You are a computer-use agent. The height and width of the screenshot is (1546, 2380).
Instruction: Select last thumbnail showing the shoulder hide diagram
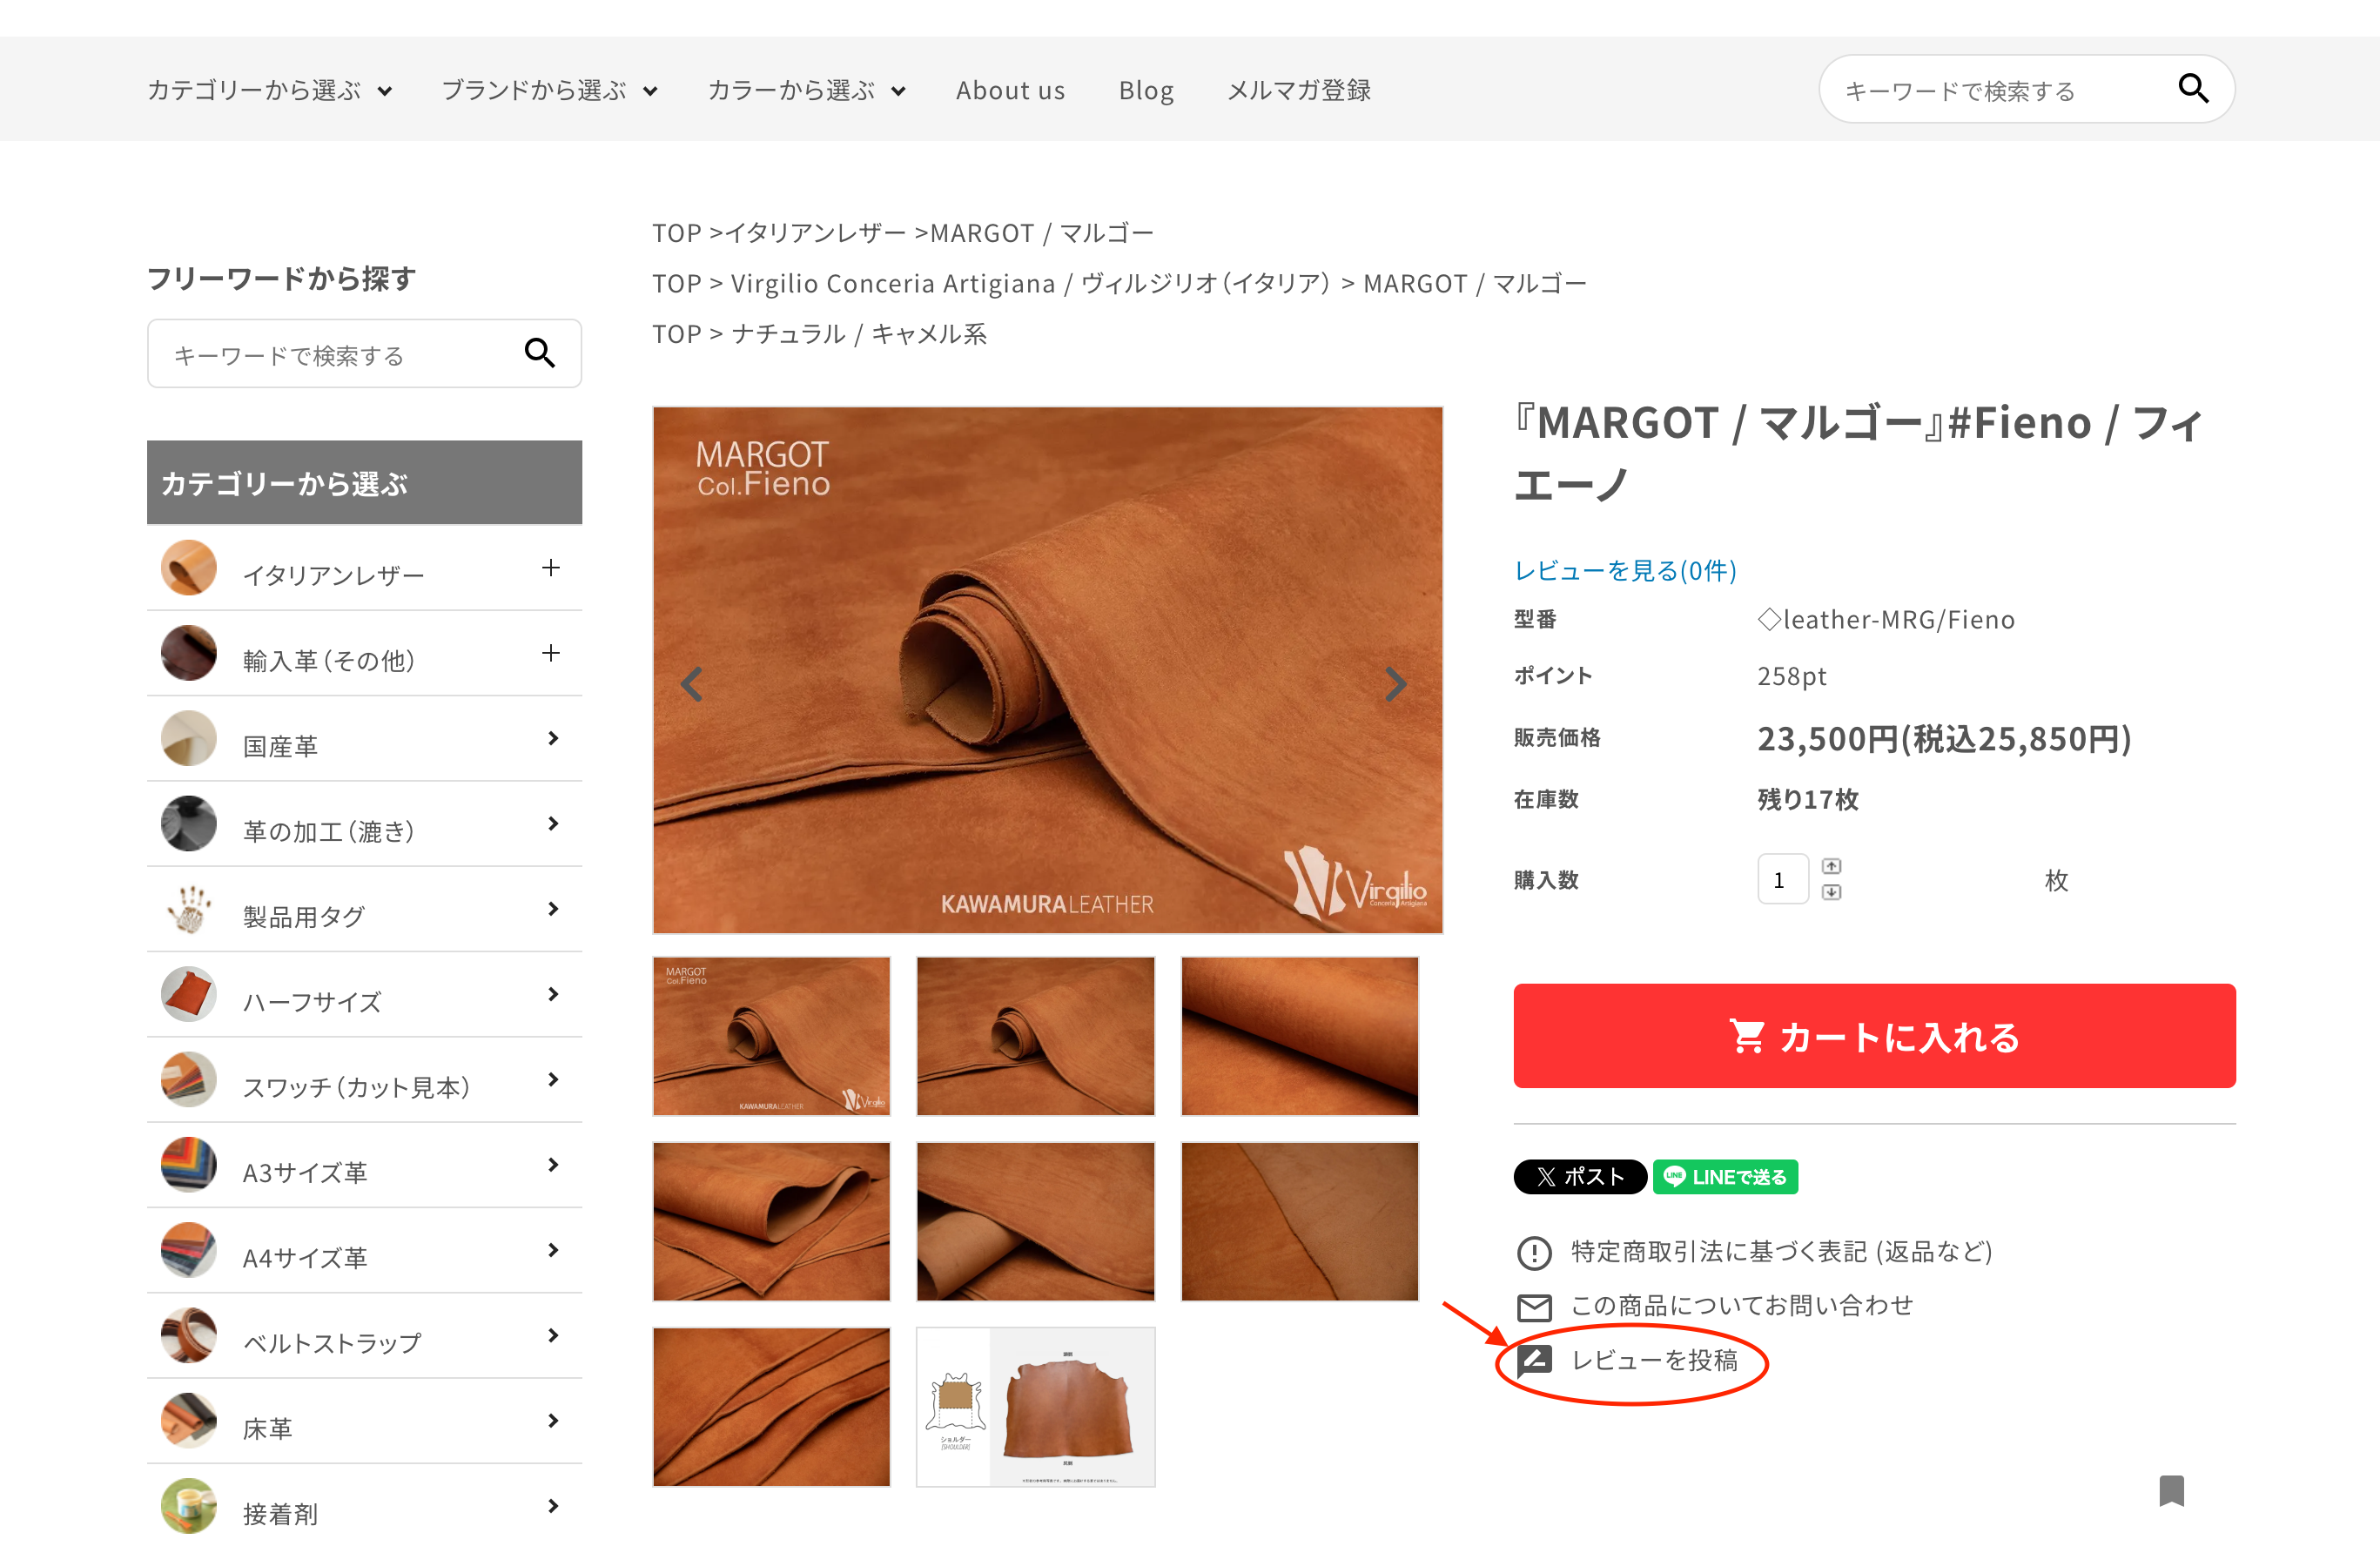tap(1035, 1407)
